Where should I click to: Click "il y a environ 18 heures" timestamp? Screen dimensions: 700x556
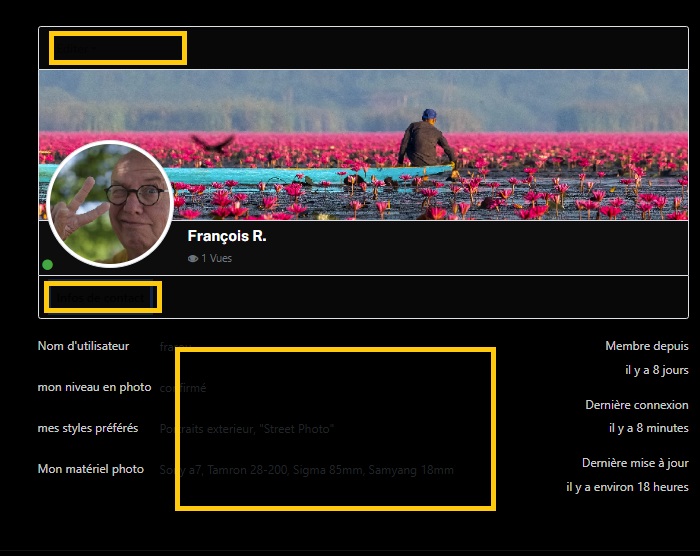click(626, 487)
